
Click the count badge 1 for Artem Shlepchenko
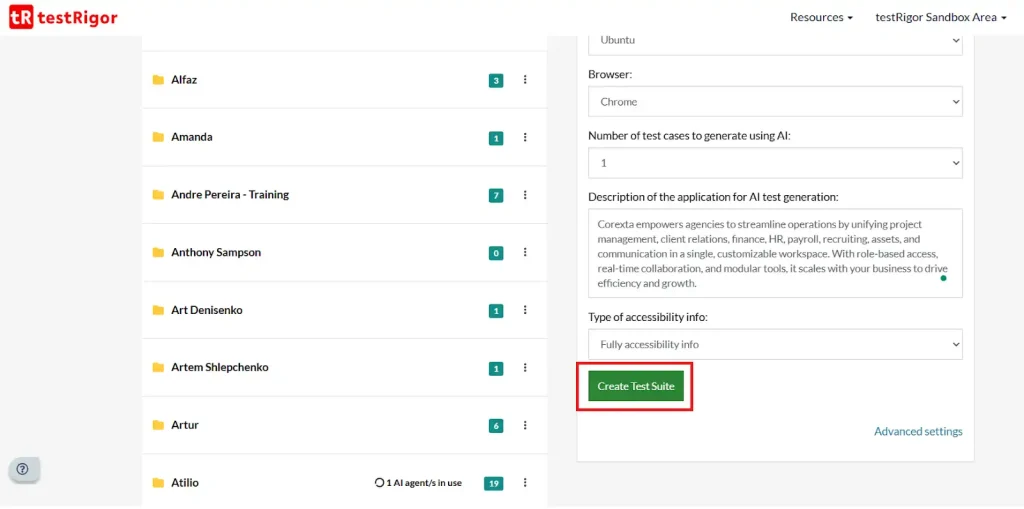pos(496,369)
